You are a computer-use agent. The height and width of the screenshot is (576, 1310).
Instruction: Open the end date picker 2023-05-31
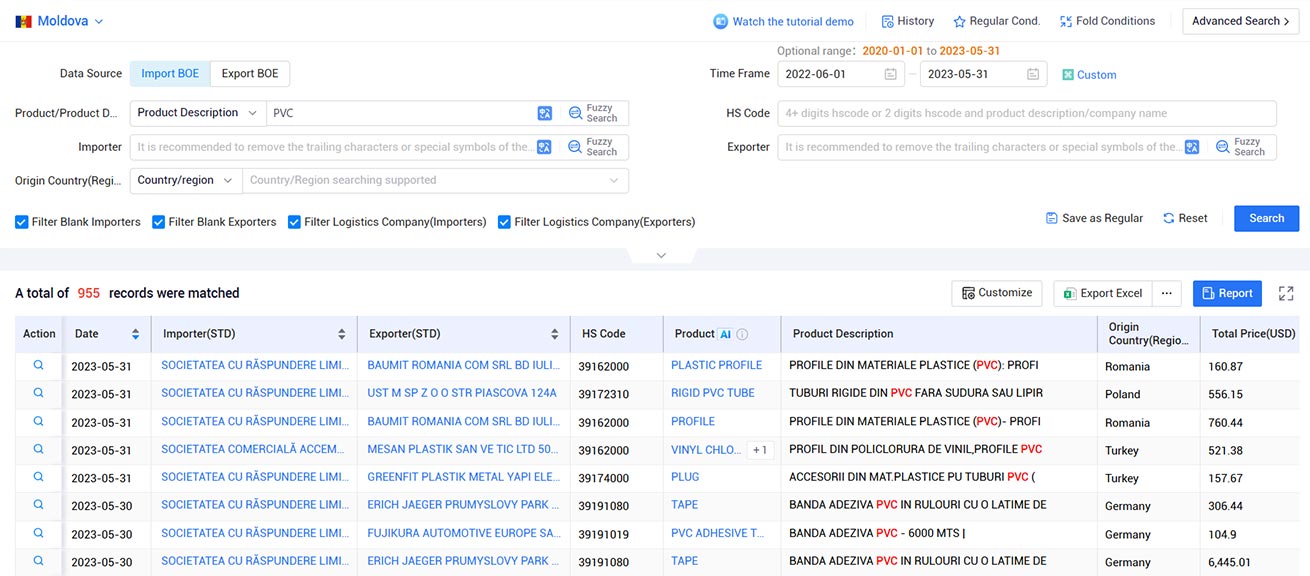pos(983,74)
